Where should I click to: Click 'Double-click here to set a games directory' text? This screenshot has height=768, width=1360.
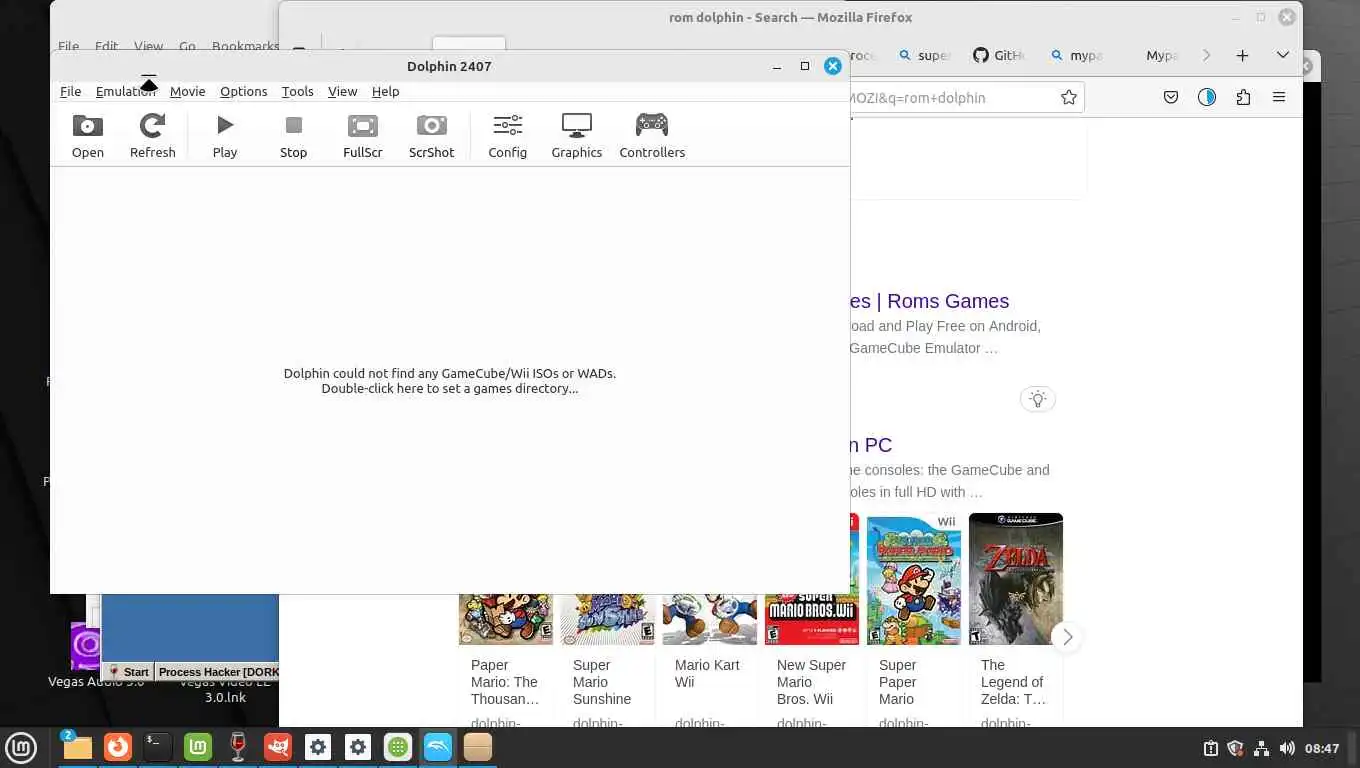(450, 388)
